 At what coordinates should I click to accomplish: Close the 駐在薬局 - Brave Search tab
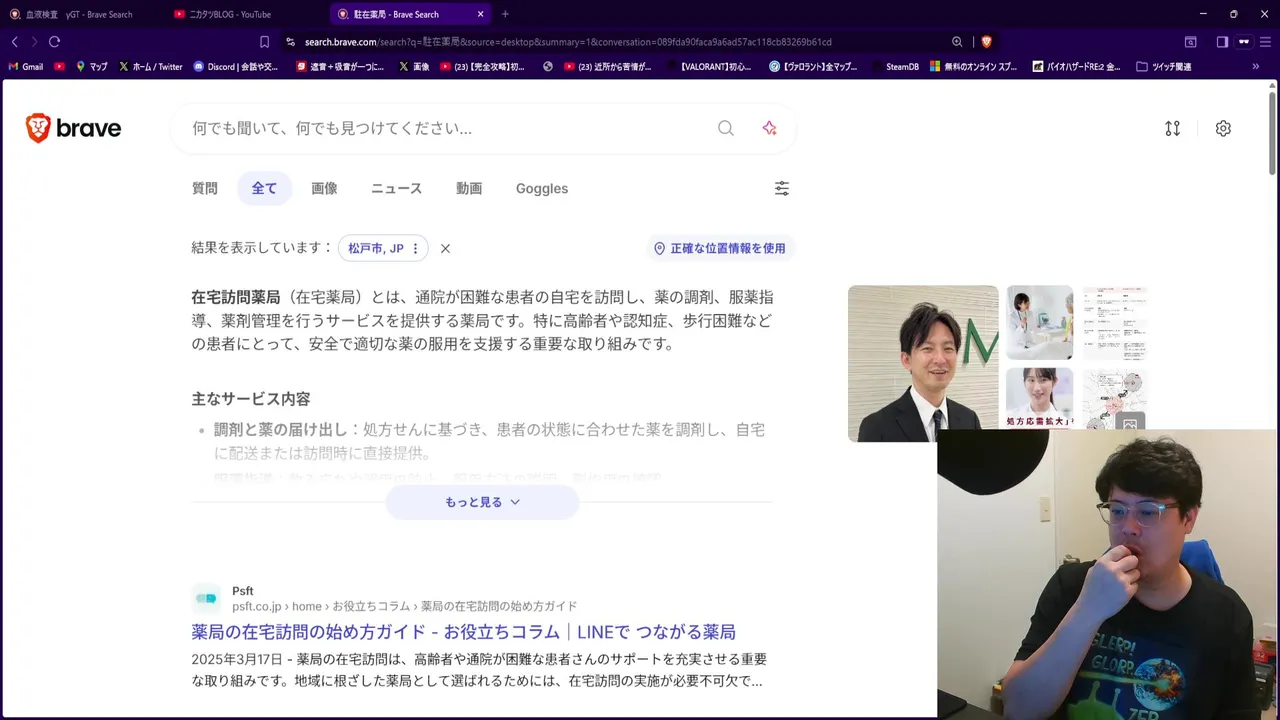pyautogui.click(x=481, y=14)
